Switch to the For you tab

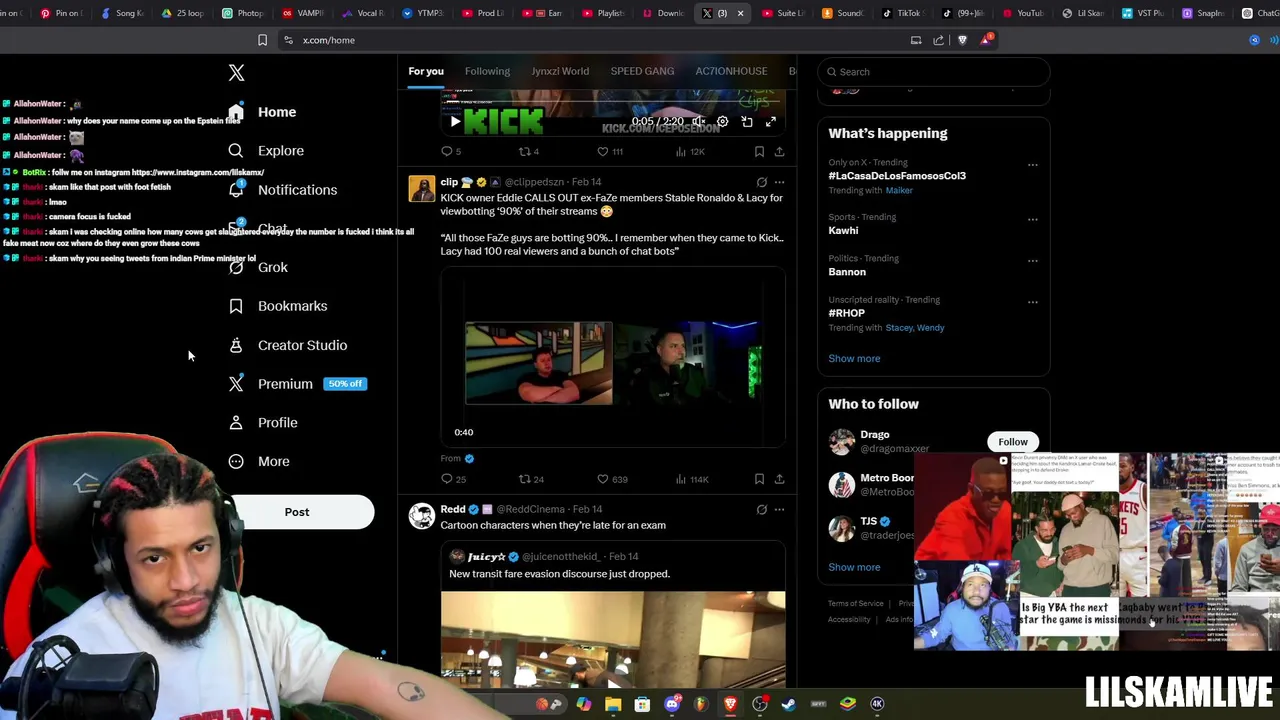point(426,71)
